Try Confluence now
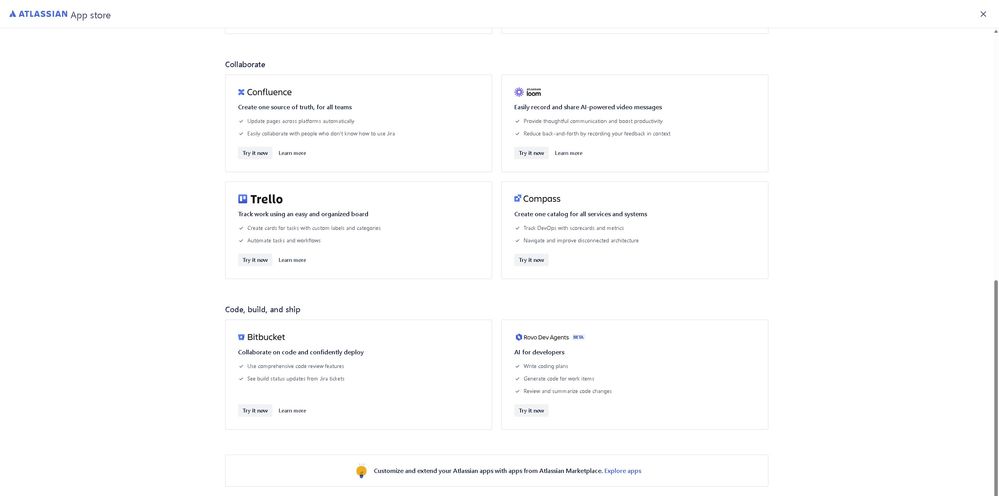Screen dimensions: 999x496 [255, 153]
